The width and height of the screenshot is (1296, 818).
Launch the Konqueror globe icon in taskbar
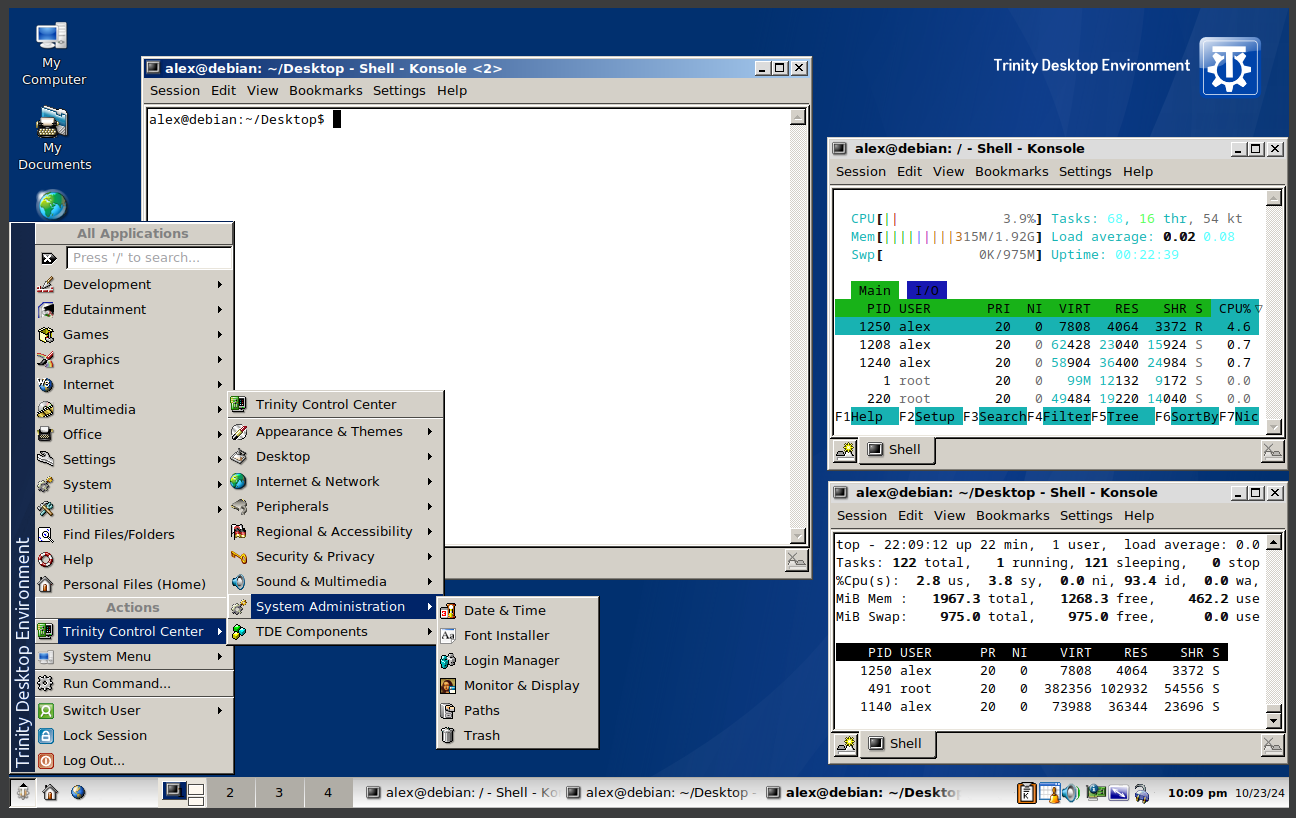(78, 793)
